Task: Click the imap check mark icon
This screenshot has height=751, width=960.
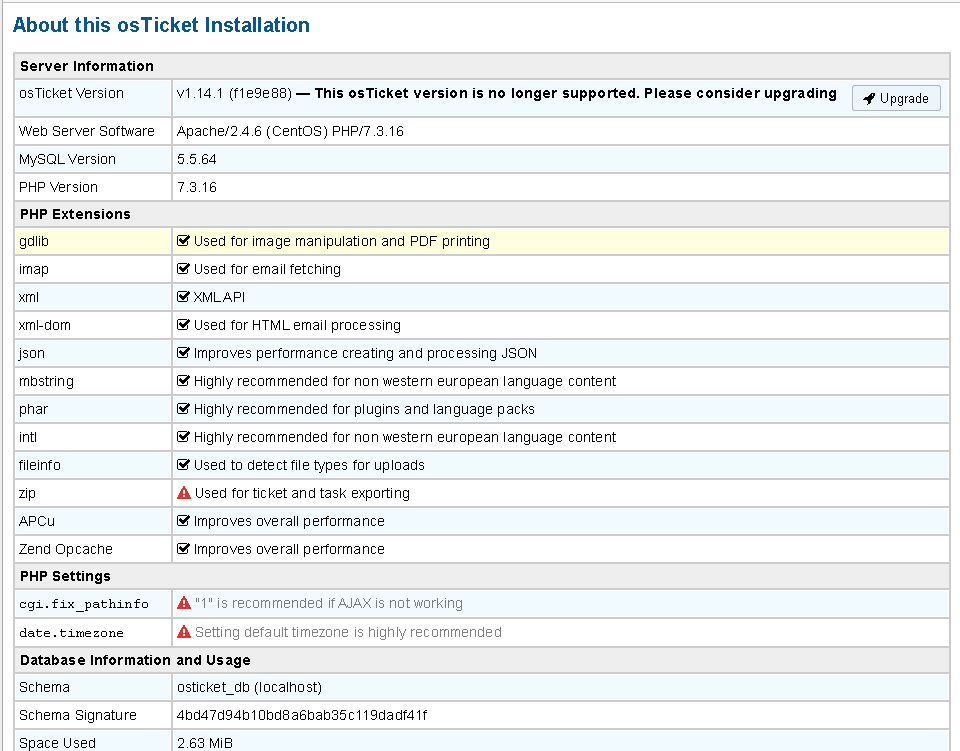Action: coord(184,269)
